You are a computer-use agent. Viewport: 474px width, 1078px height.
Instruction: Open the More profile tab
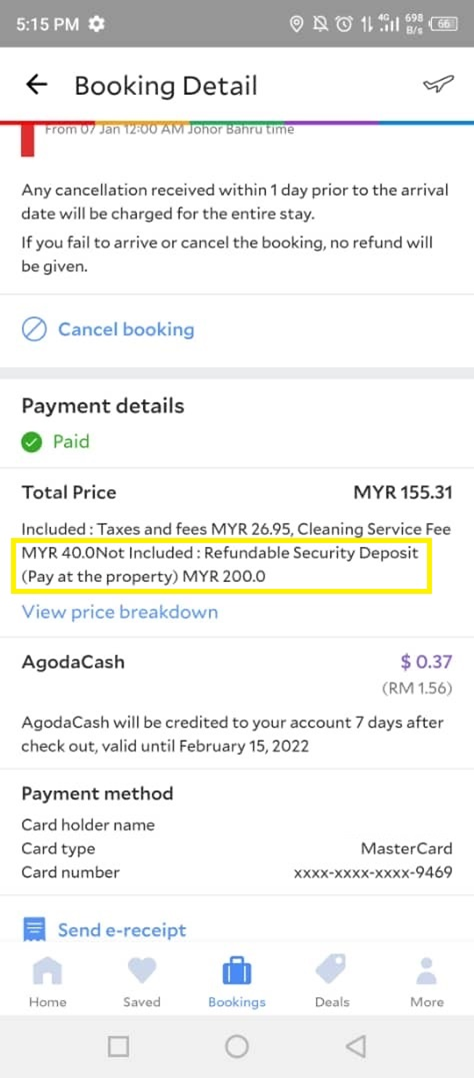(x=427, y=981)
